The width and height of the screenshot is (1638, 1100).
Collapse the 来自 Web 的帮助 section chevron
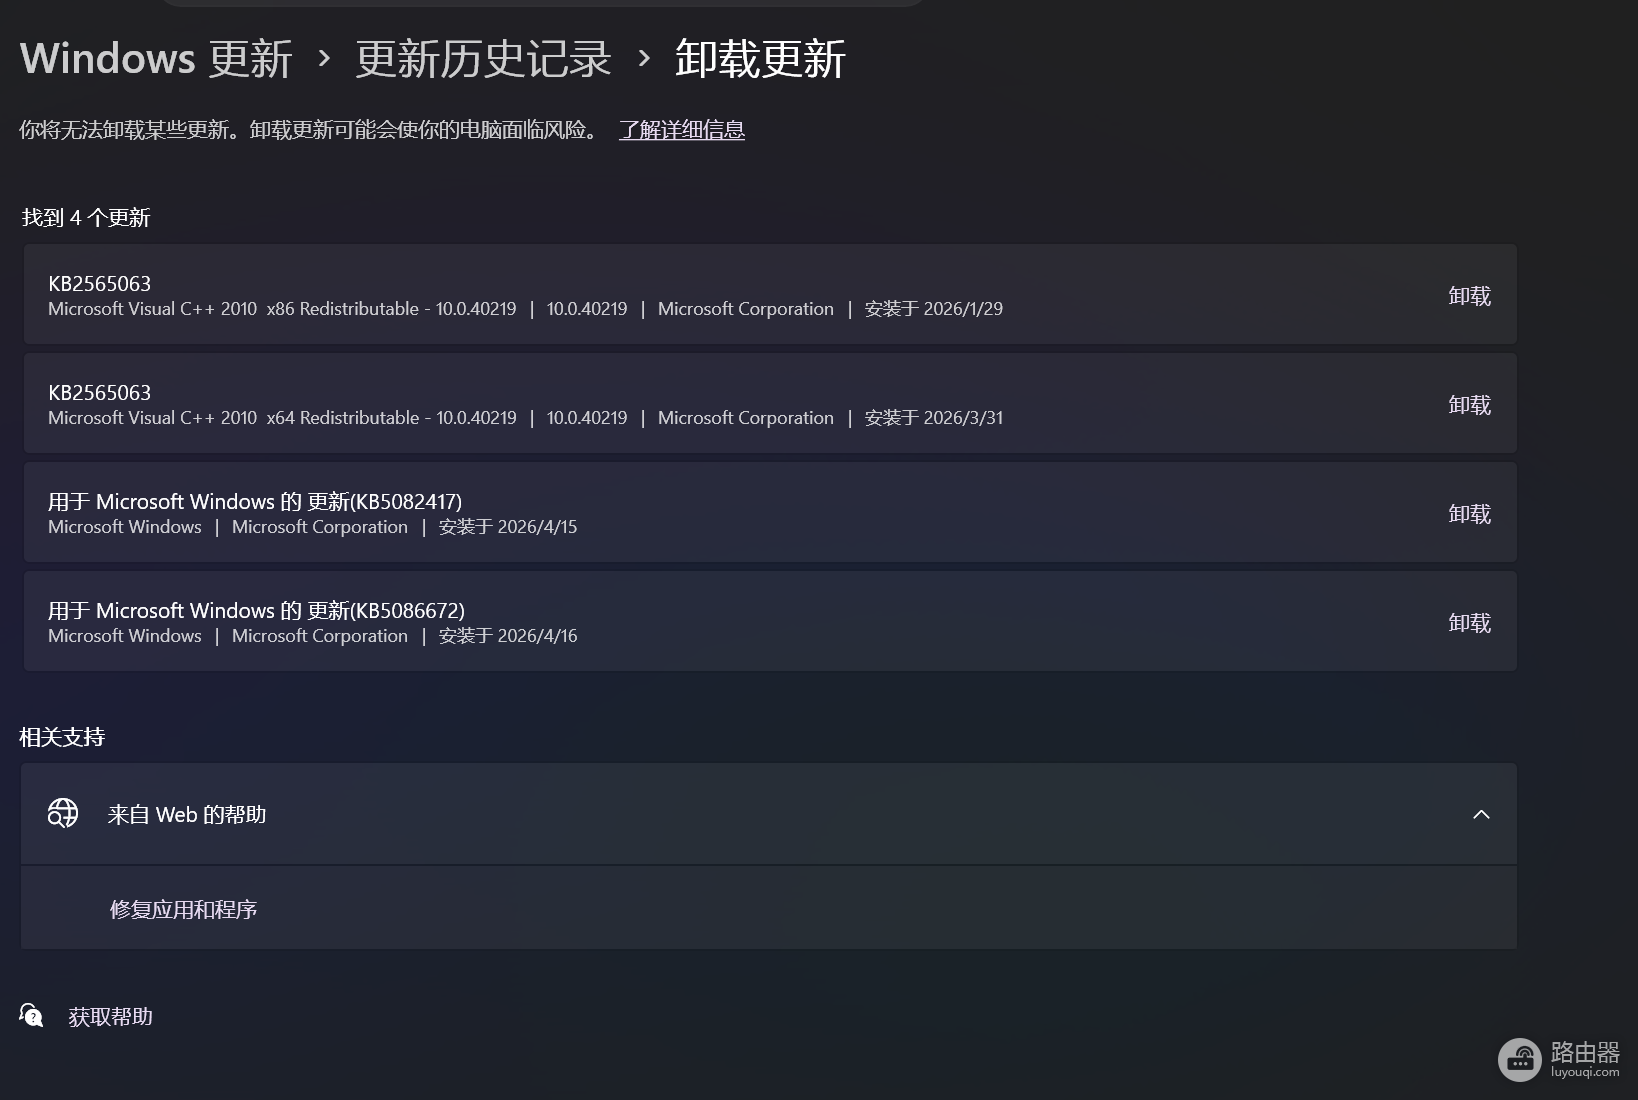pyautogui.click(x=1481, y=814)
